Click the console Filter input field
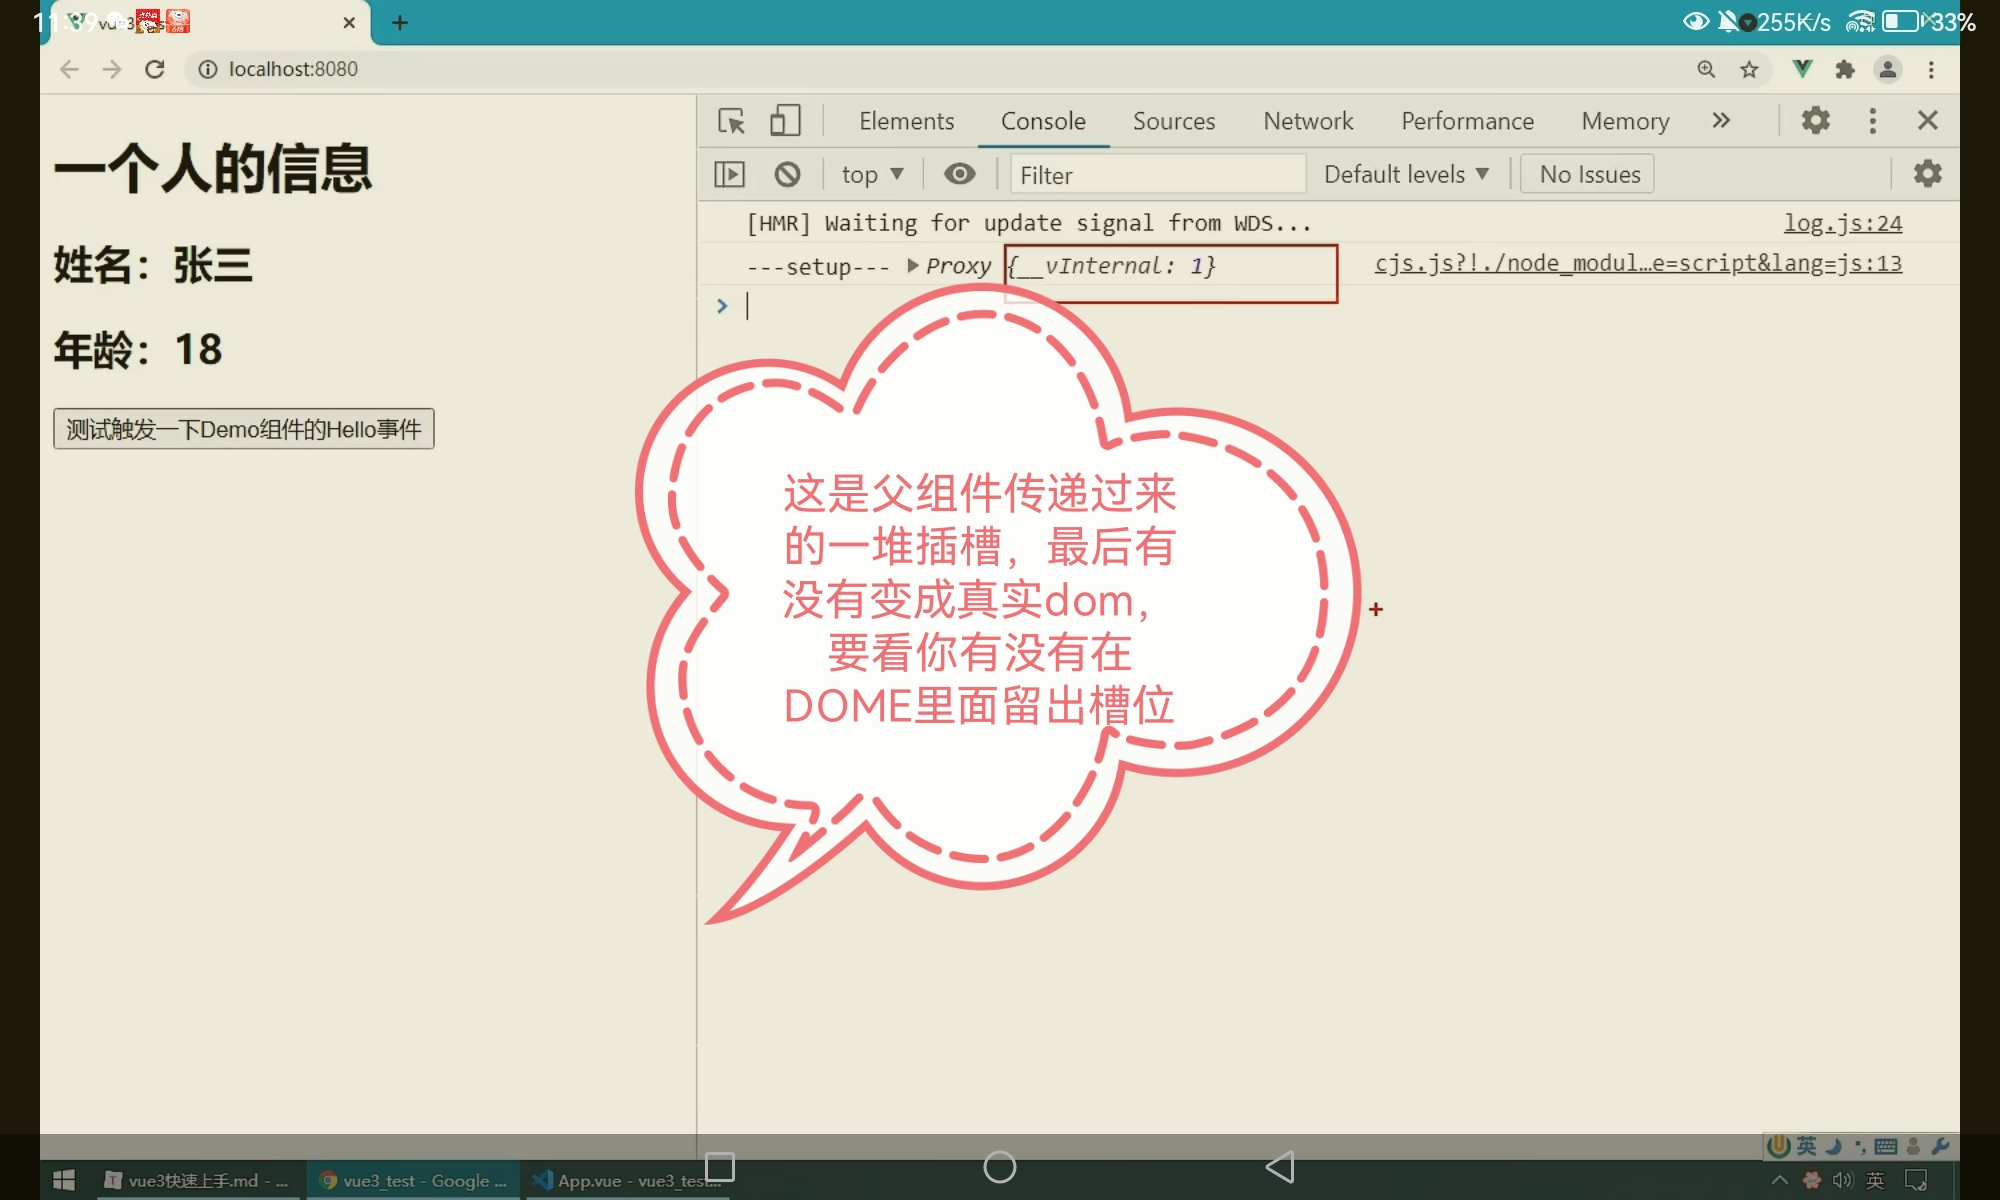The width and height of the screenshot is (2000, 1200). [1156, 175]
